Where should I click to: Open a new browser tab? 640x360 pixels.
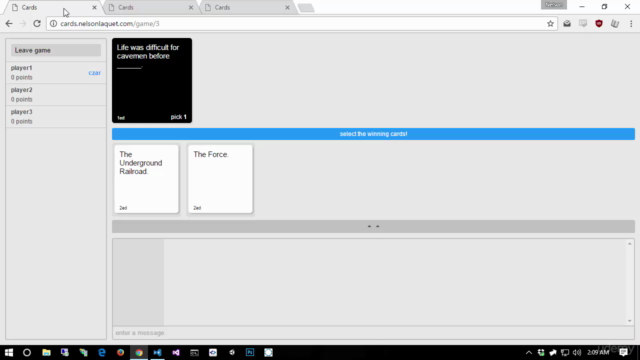click(x=306, y=8)
